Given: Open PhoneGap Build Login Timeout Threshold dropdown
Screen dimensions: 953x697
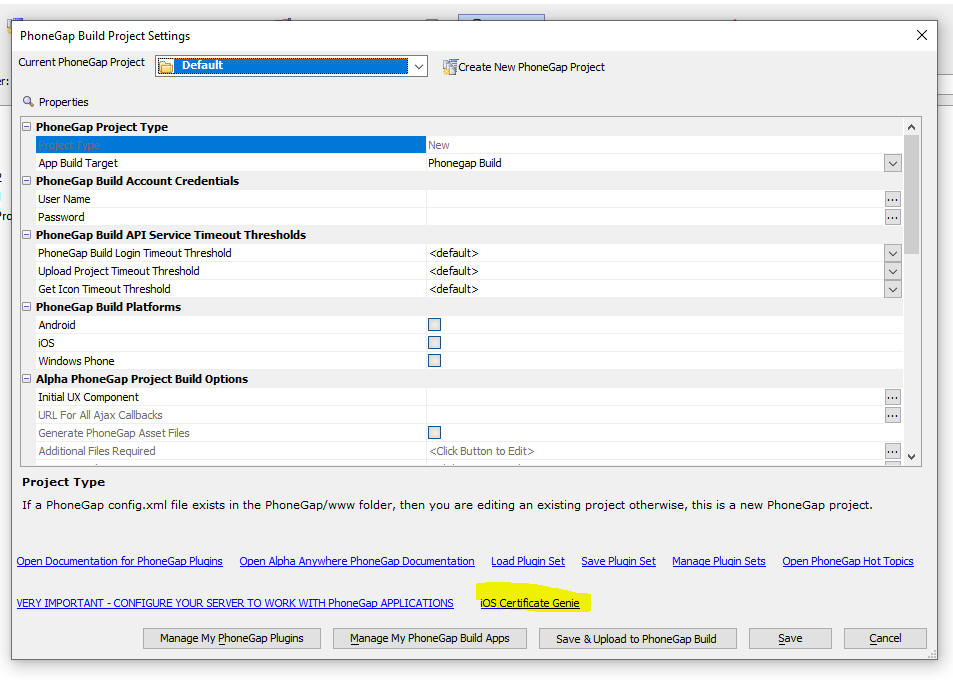Looking at the screenshot, I should (x=892, y=253).
